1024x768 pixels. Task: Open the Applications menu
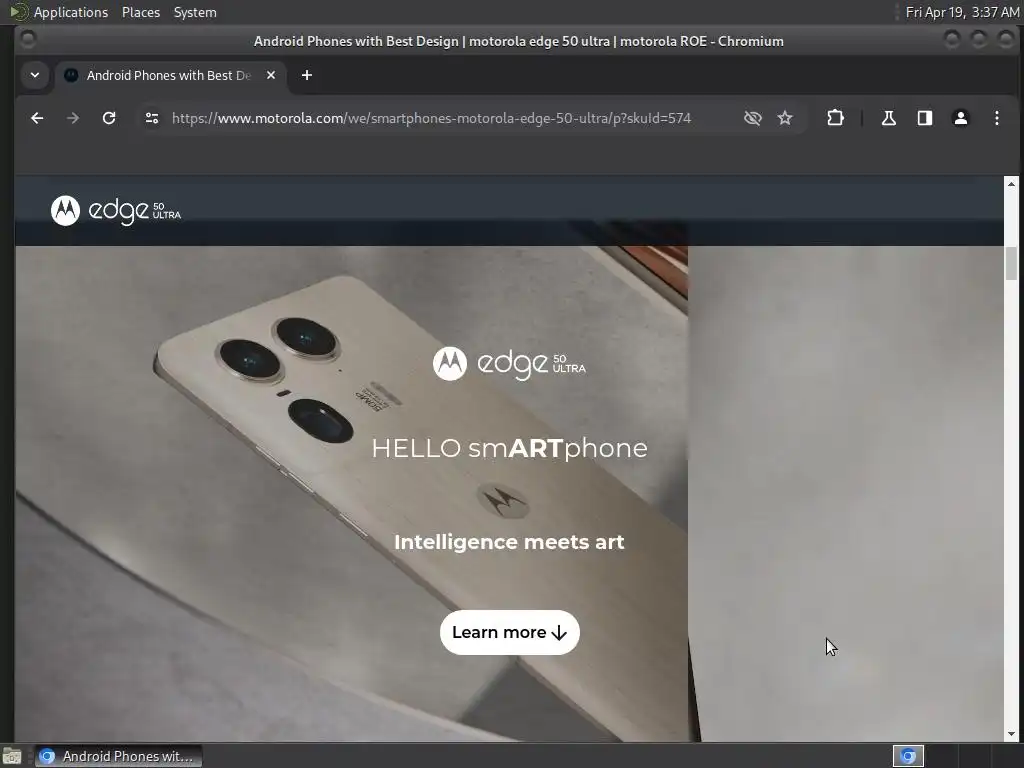(71, 12)
